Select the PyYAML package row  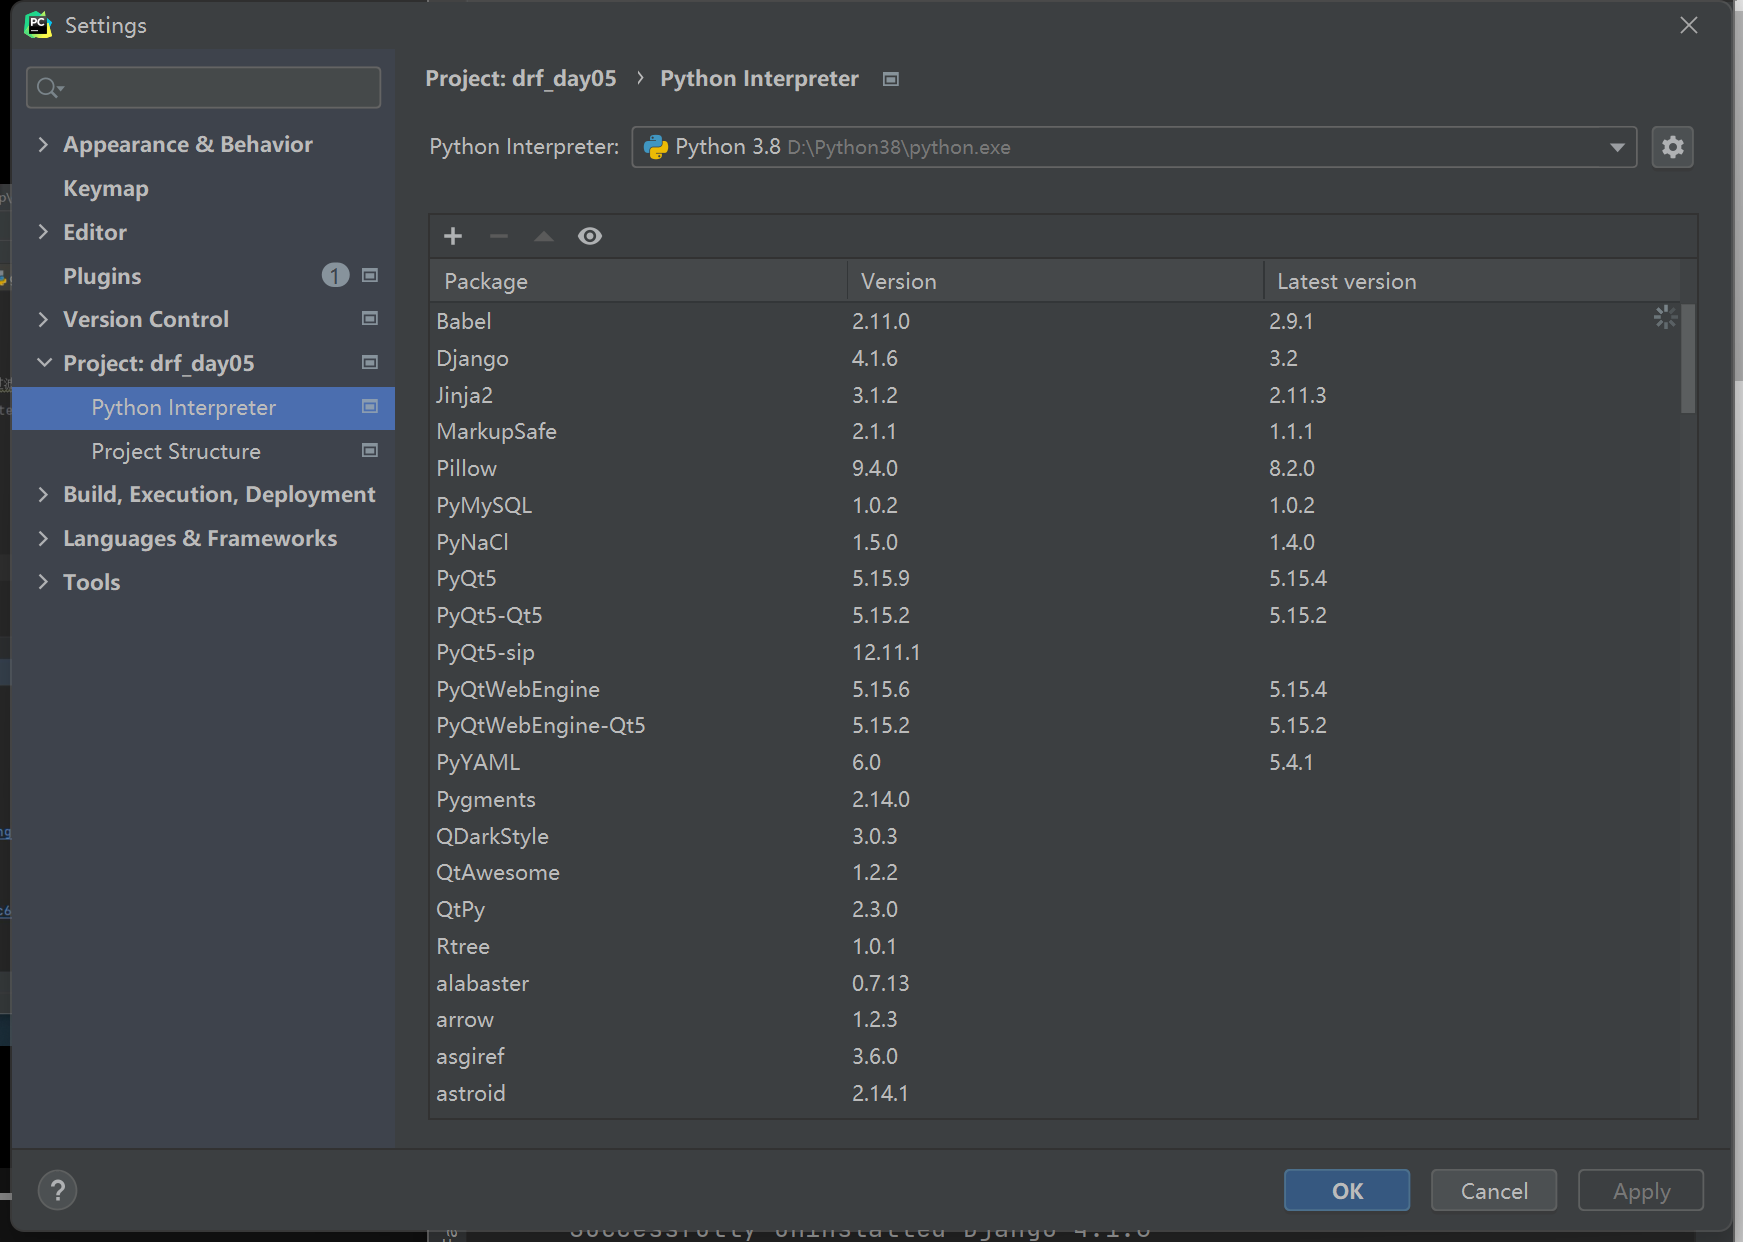tap(1055, 763)
